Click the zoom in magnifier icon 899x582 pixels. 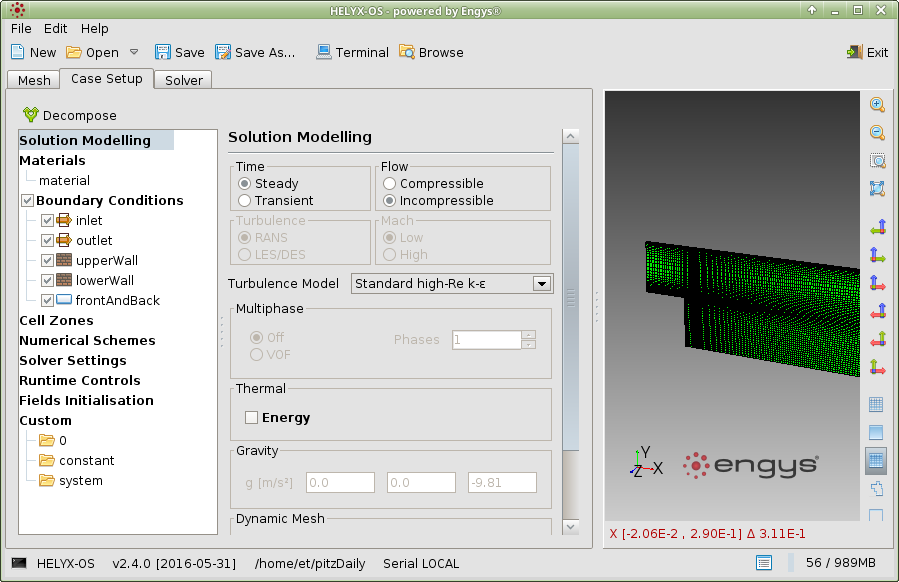[x=877, y=104]
